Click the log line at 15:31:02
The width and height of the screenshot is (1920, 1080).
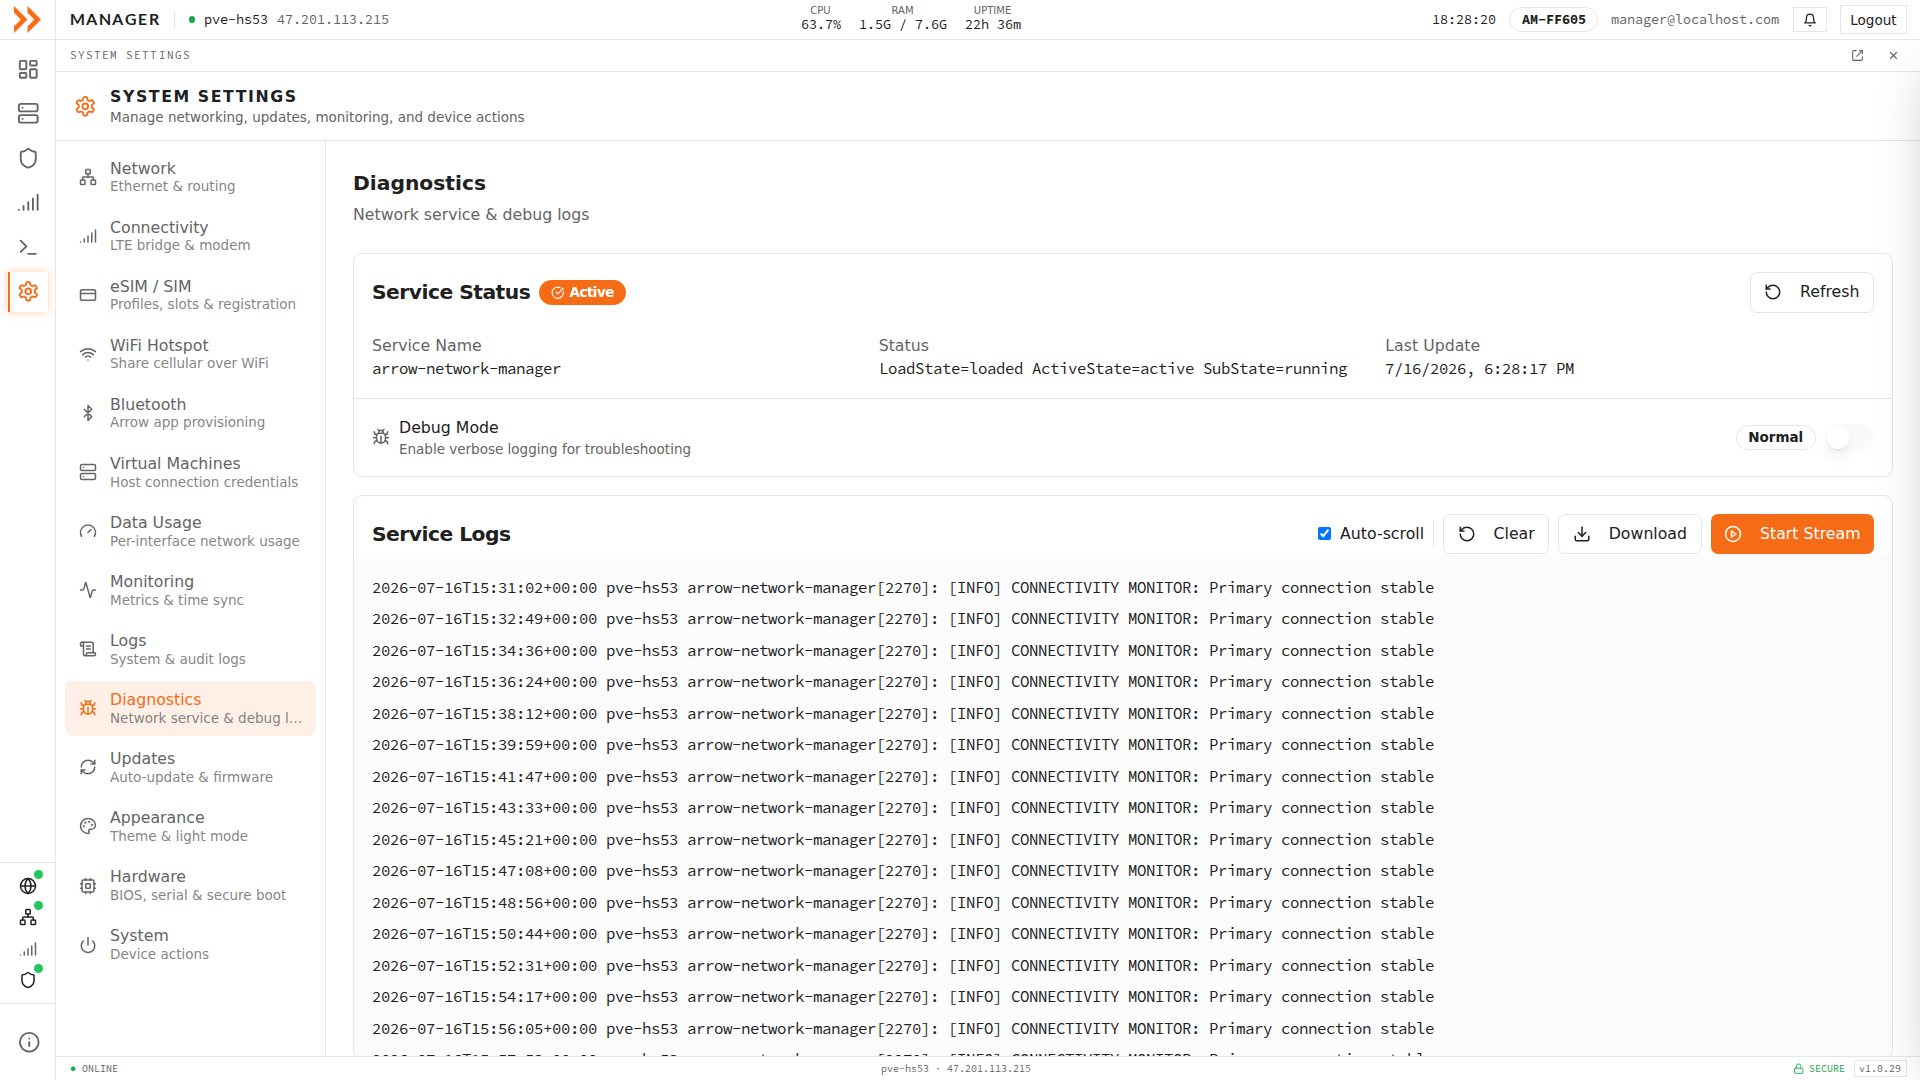click(903, 588)
